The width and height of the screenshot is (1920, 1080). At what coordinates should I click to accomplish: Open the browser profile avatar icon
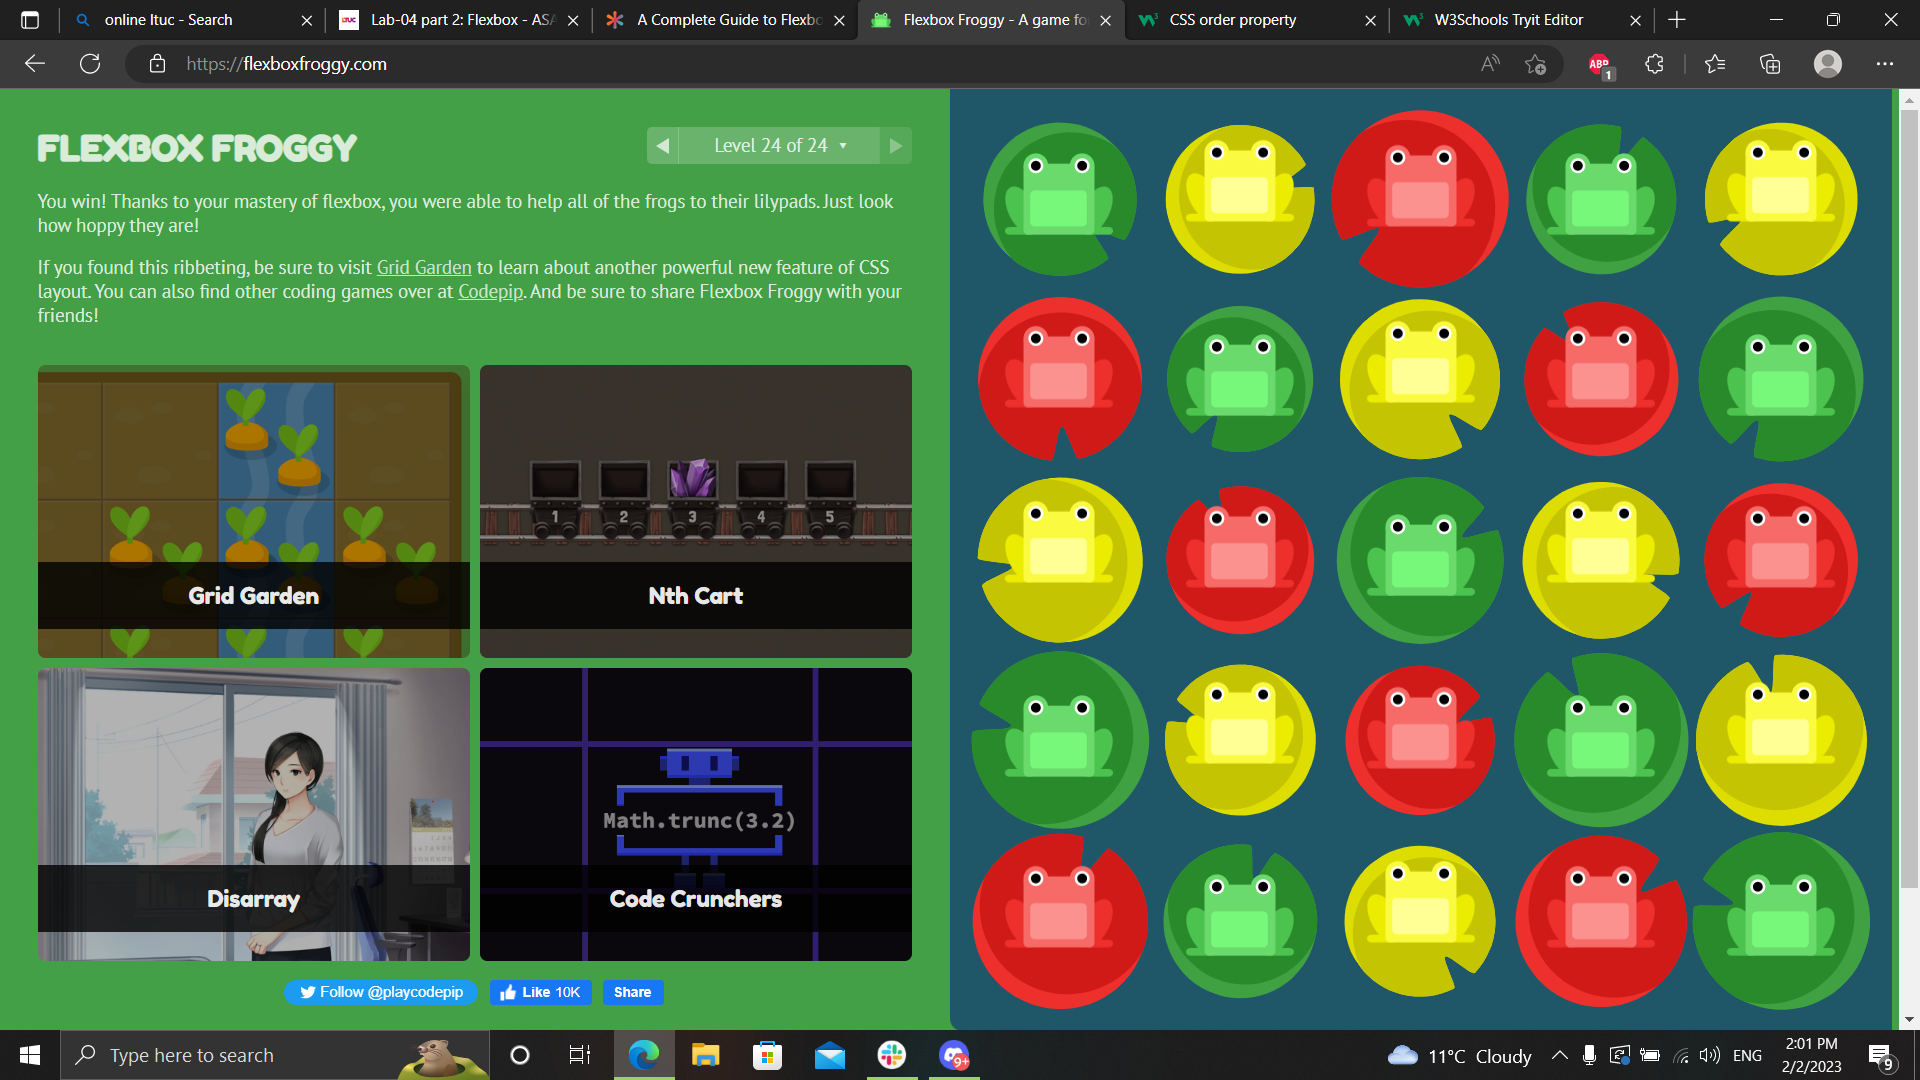click(1828, 64)
